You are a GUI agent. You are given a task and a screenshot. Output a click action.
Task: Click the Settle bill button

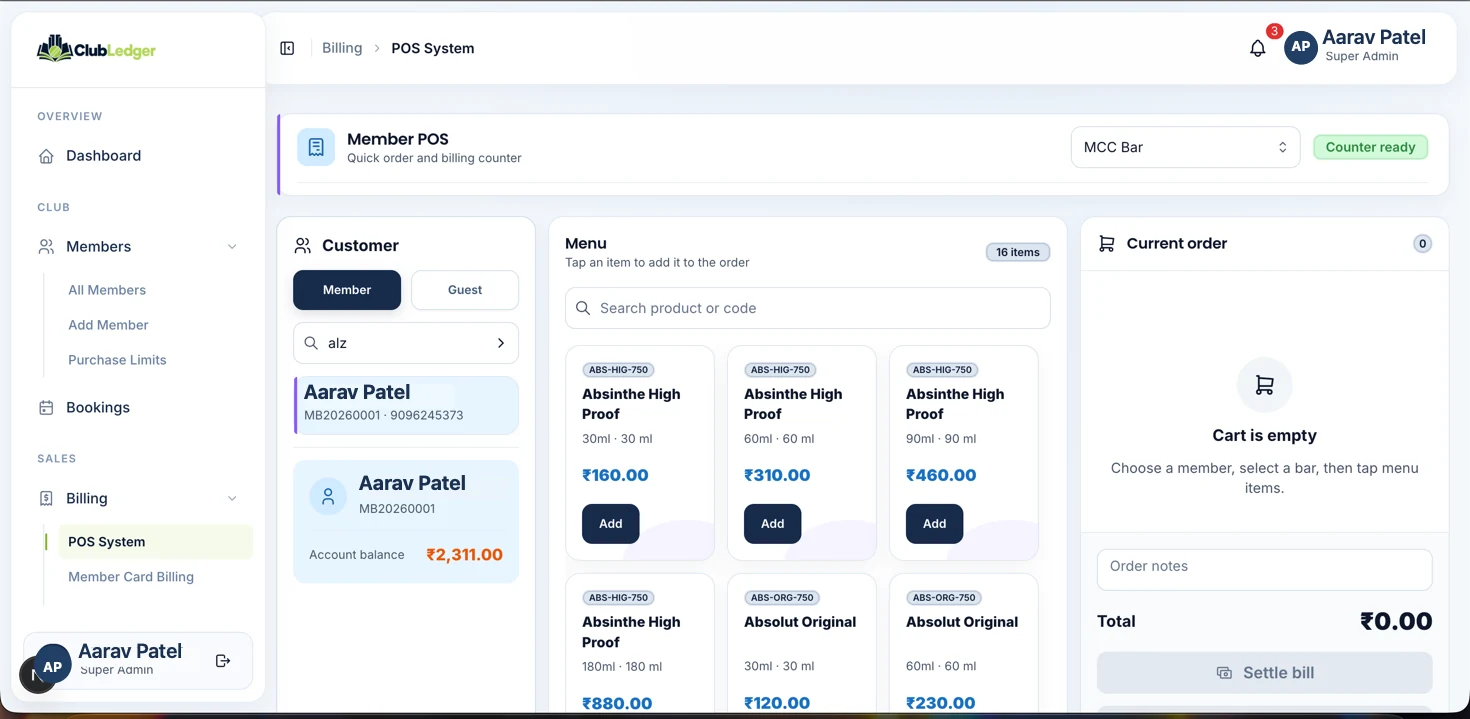click(1264, 673)
